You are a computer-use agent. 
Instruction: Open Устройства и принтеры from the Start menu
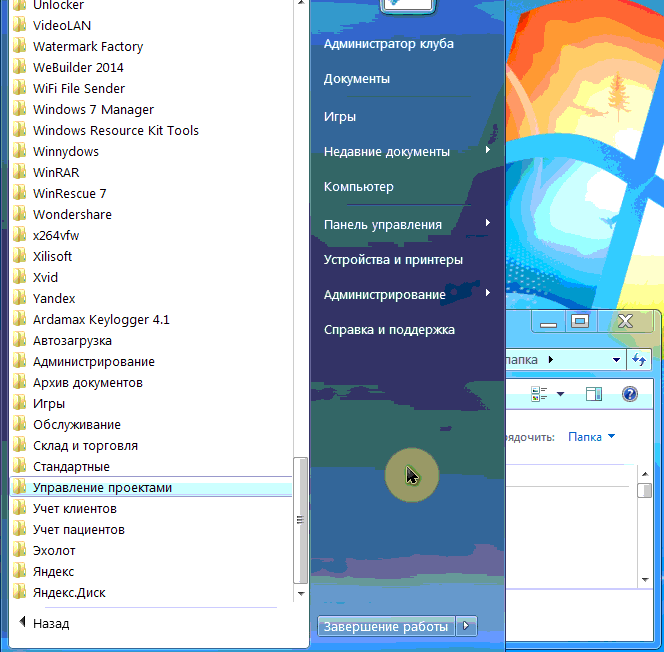point(393,260)
